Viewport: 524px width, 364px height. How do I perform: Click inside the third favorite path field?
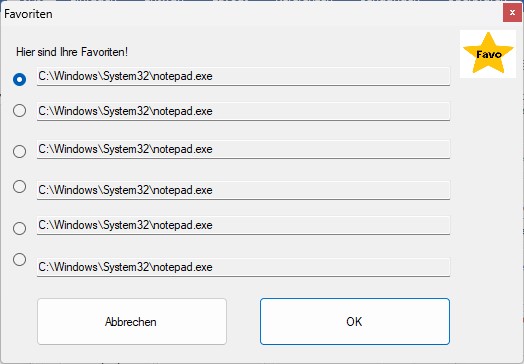[243, 149]
